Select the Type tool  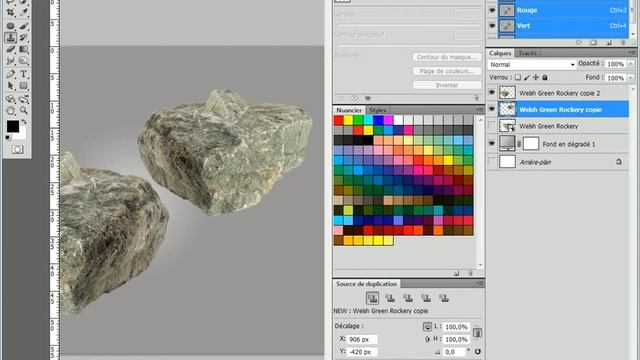click(x=24, y=74)
